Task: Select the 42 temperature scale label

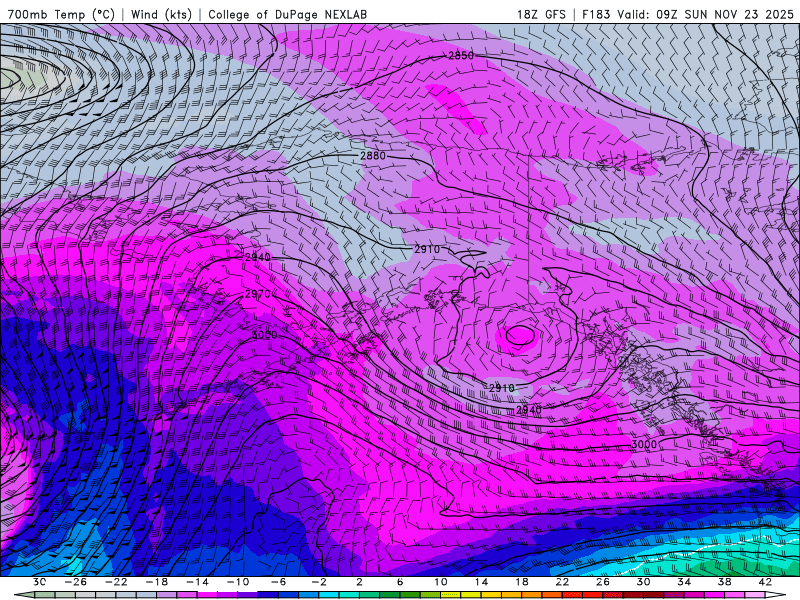Action: (765, 582)
